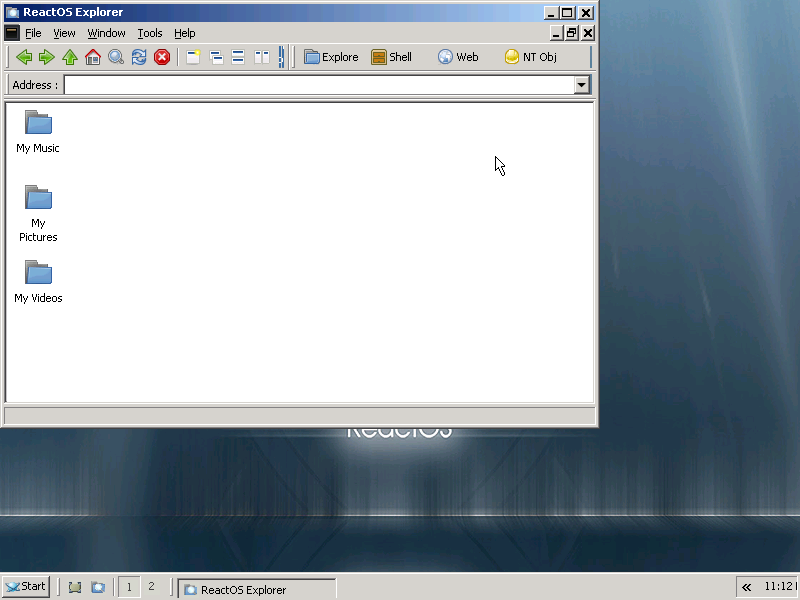Open the Help menu

185,33
